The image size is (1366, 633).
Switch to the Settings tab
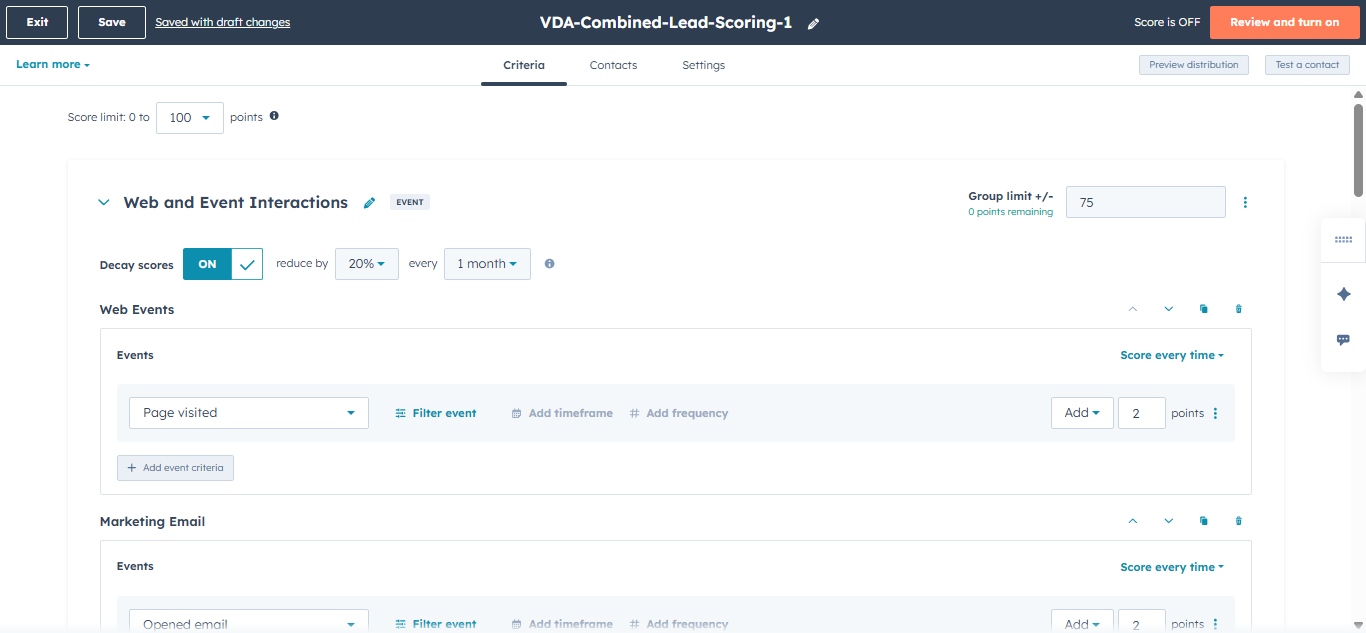point(704,65)
